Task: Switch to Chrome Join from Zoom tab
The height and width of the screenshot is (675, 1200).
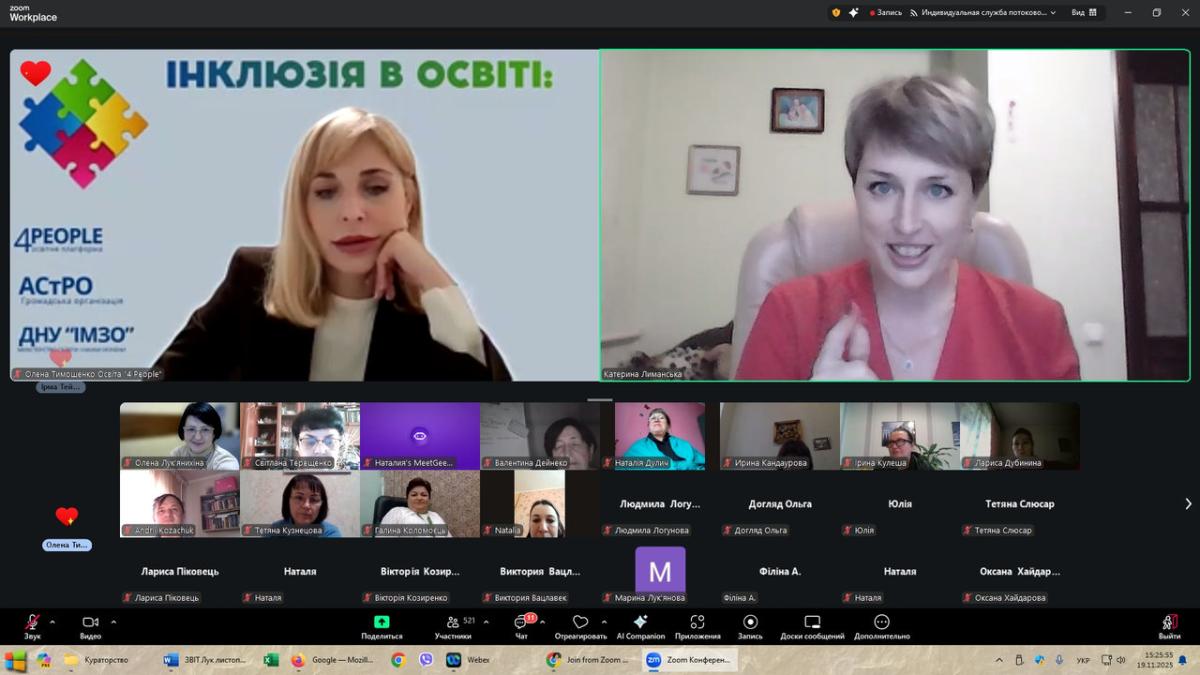Action: pos(589,660)
